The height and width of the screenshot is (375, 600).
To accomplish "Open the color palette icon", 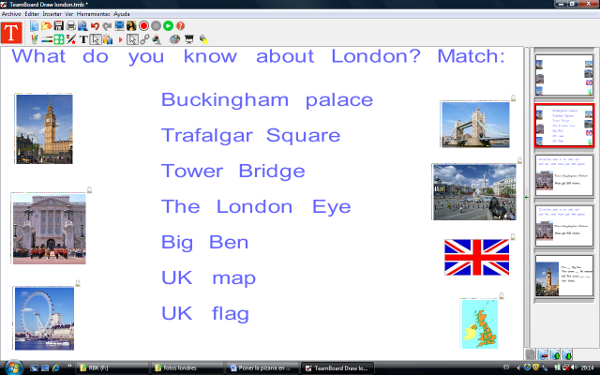I will coord(175,39).
